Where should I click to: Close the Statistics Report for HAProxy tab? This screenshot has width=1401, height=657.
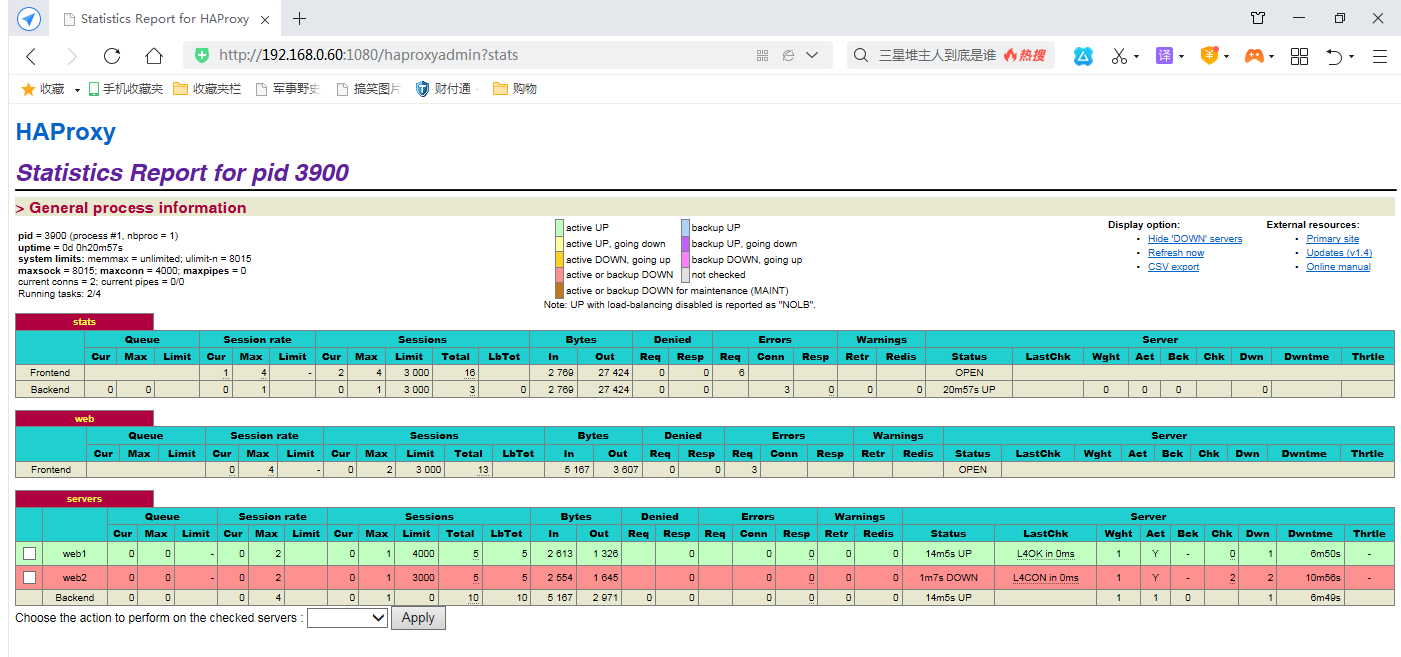point(265,19)
